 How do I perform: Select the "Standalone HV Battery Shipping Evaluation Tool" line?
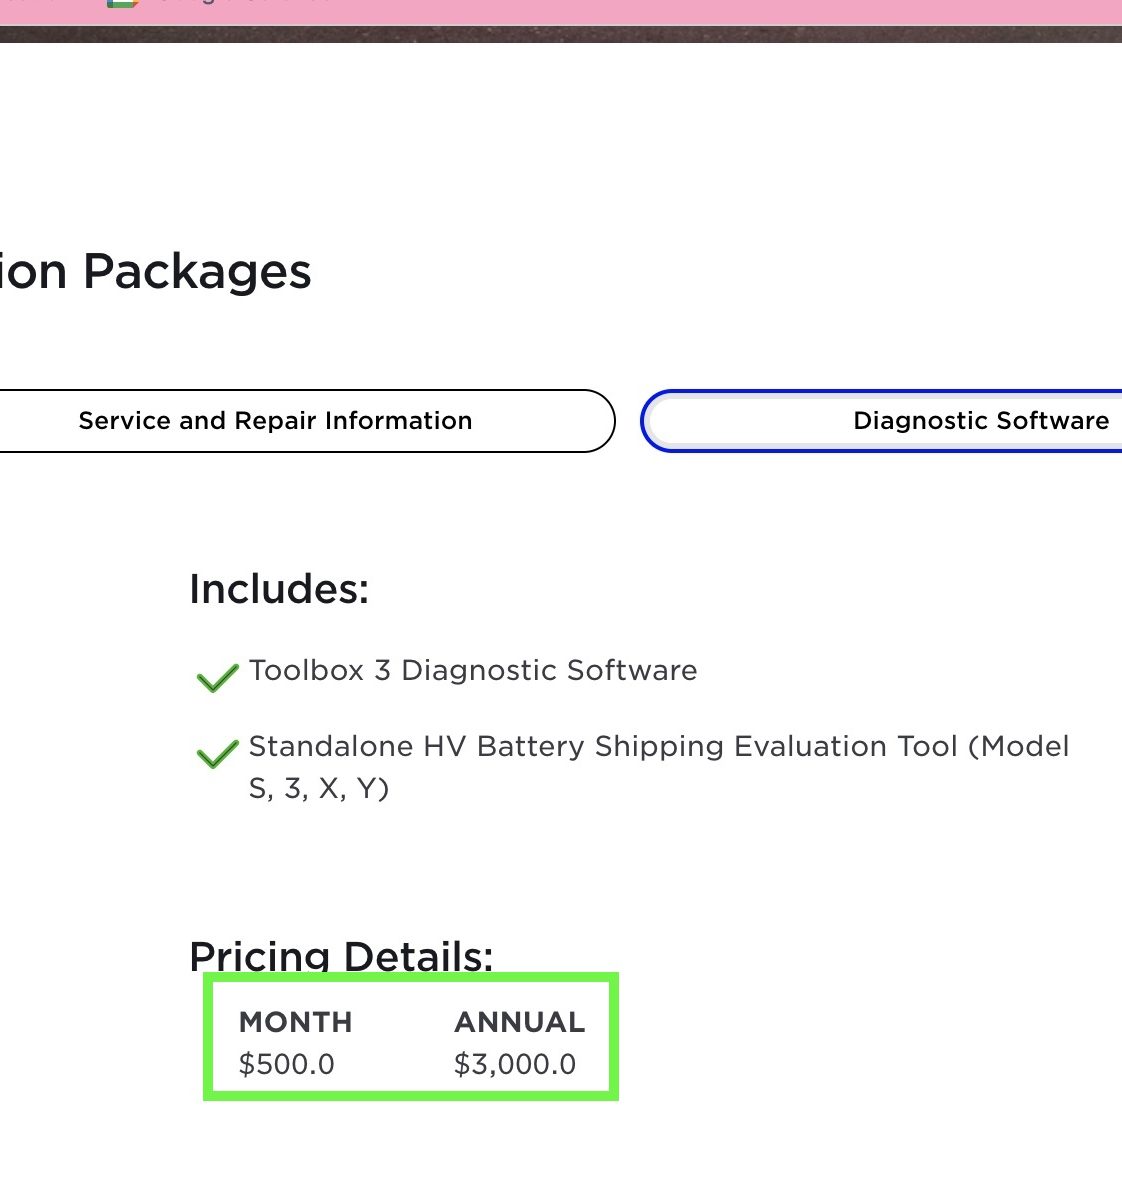[658, 767]
